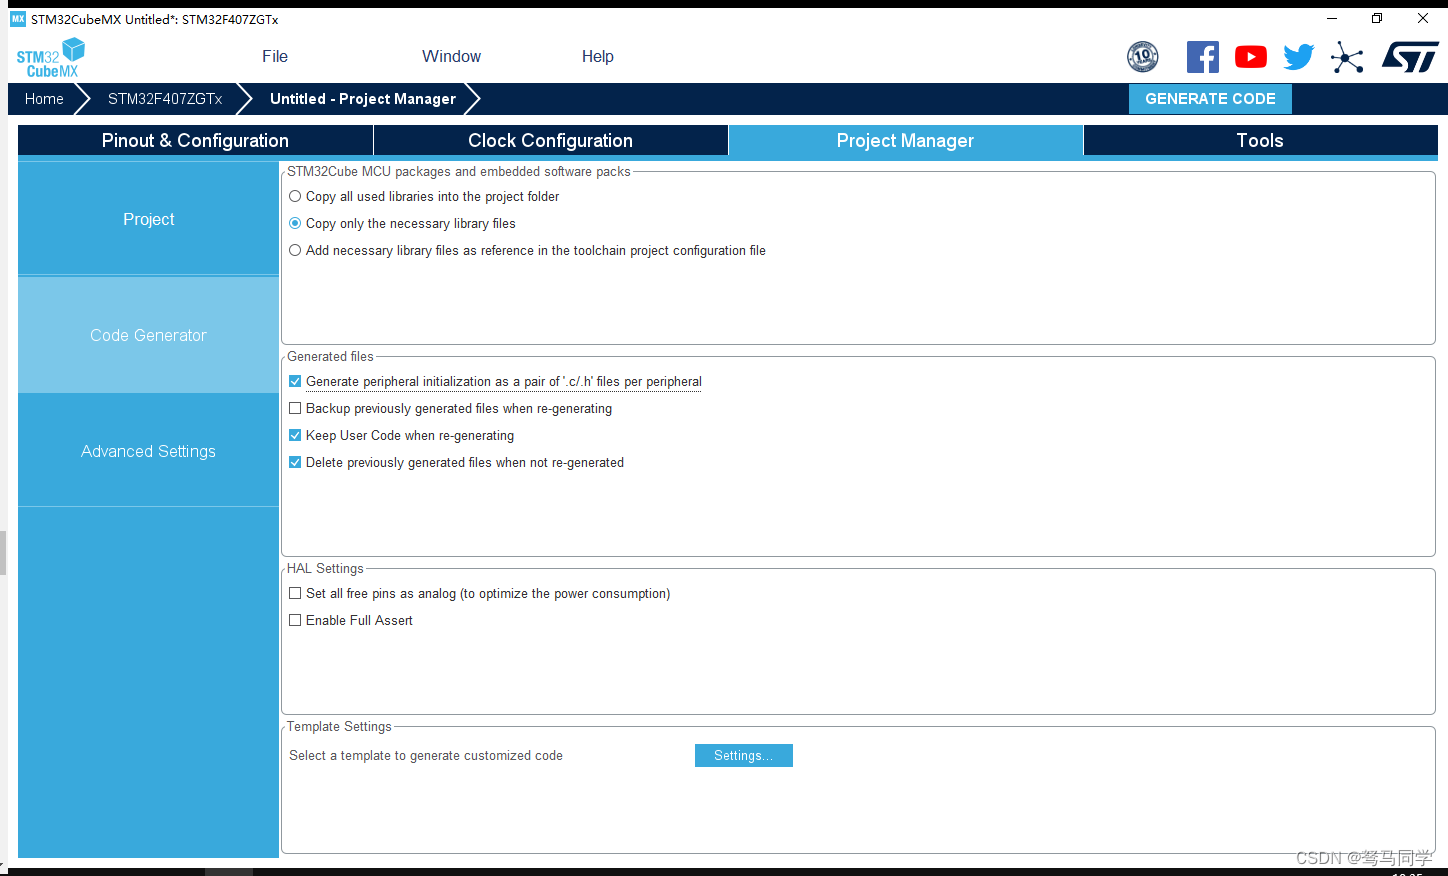Image resolution: width=1448 pixels, height=876 pixels.
Task: Minimize the STM32CubeMX window
Action: (1331, 19)
